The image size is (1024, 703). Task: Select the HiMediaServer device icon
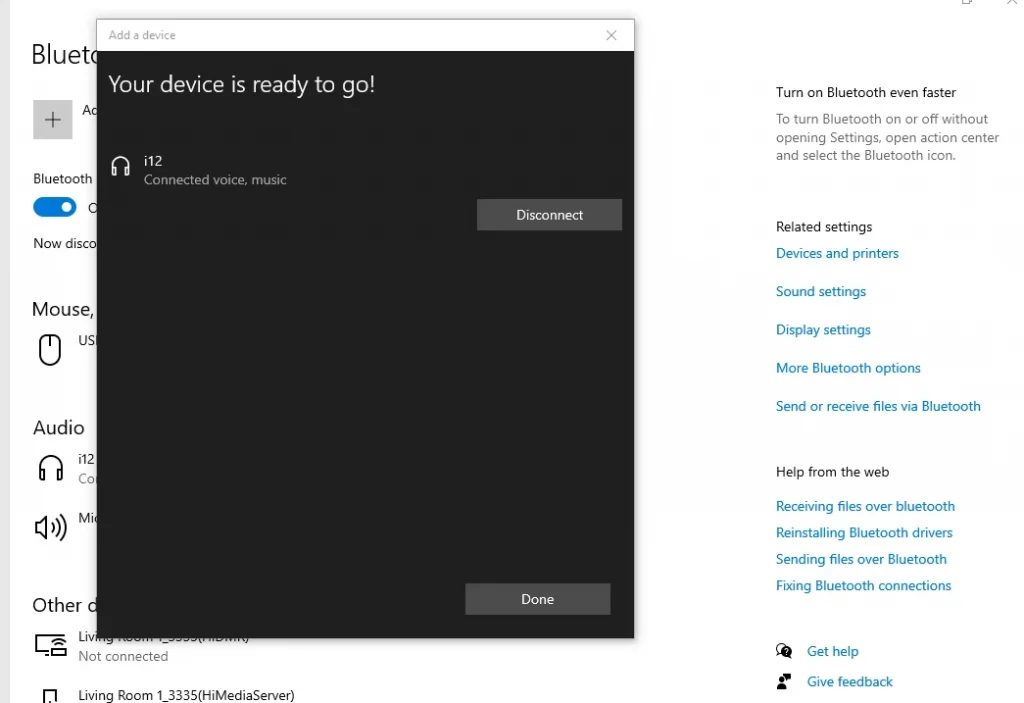tap(50, 695)
